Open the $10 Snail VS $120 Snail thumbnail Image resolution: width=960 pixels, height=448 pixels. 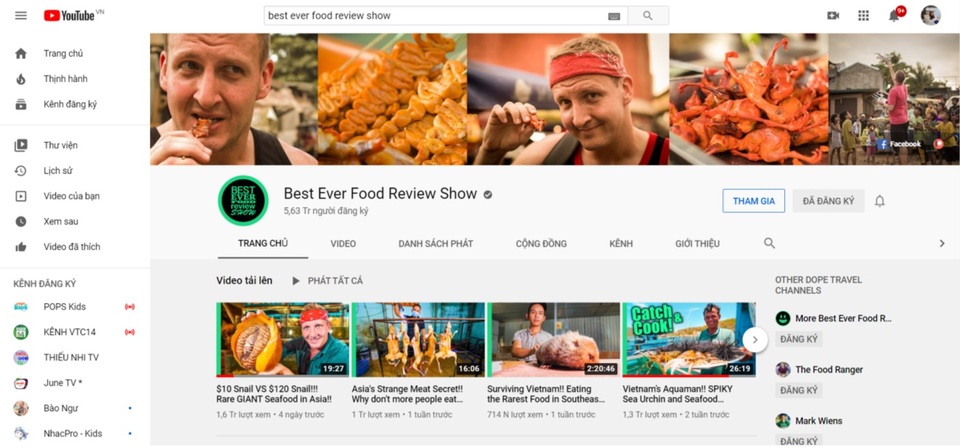[282, 339]
